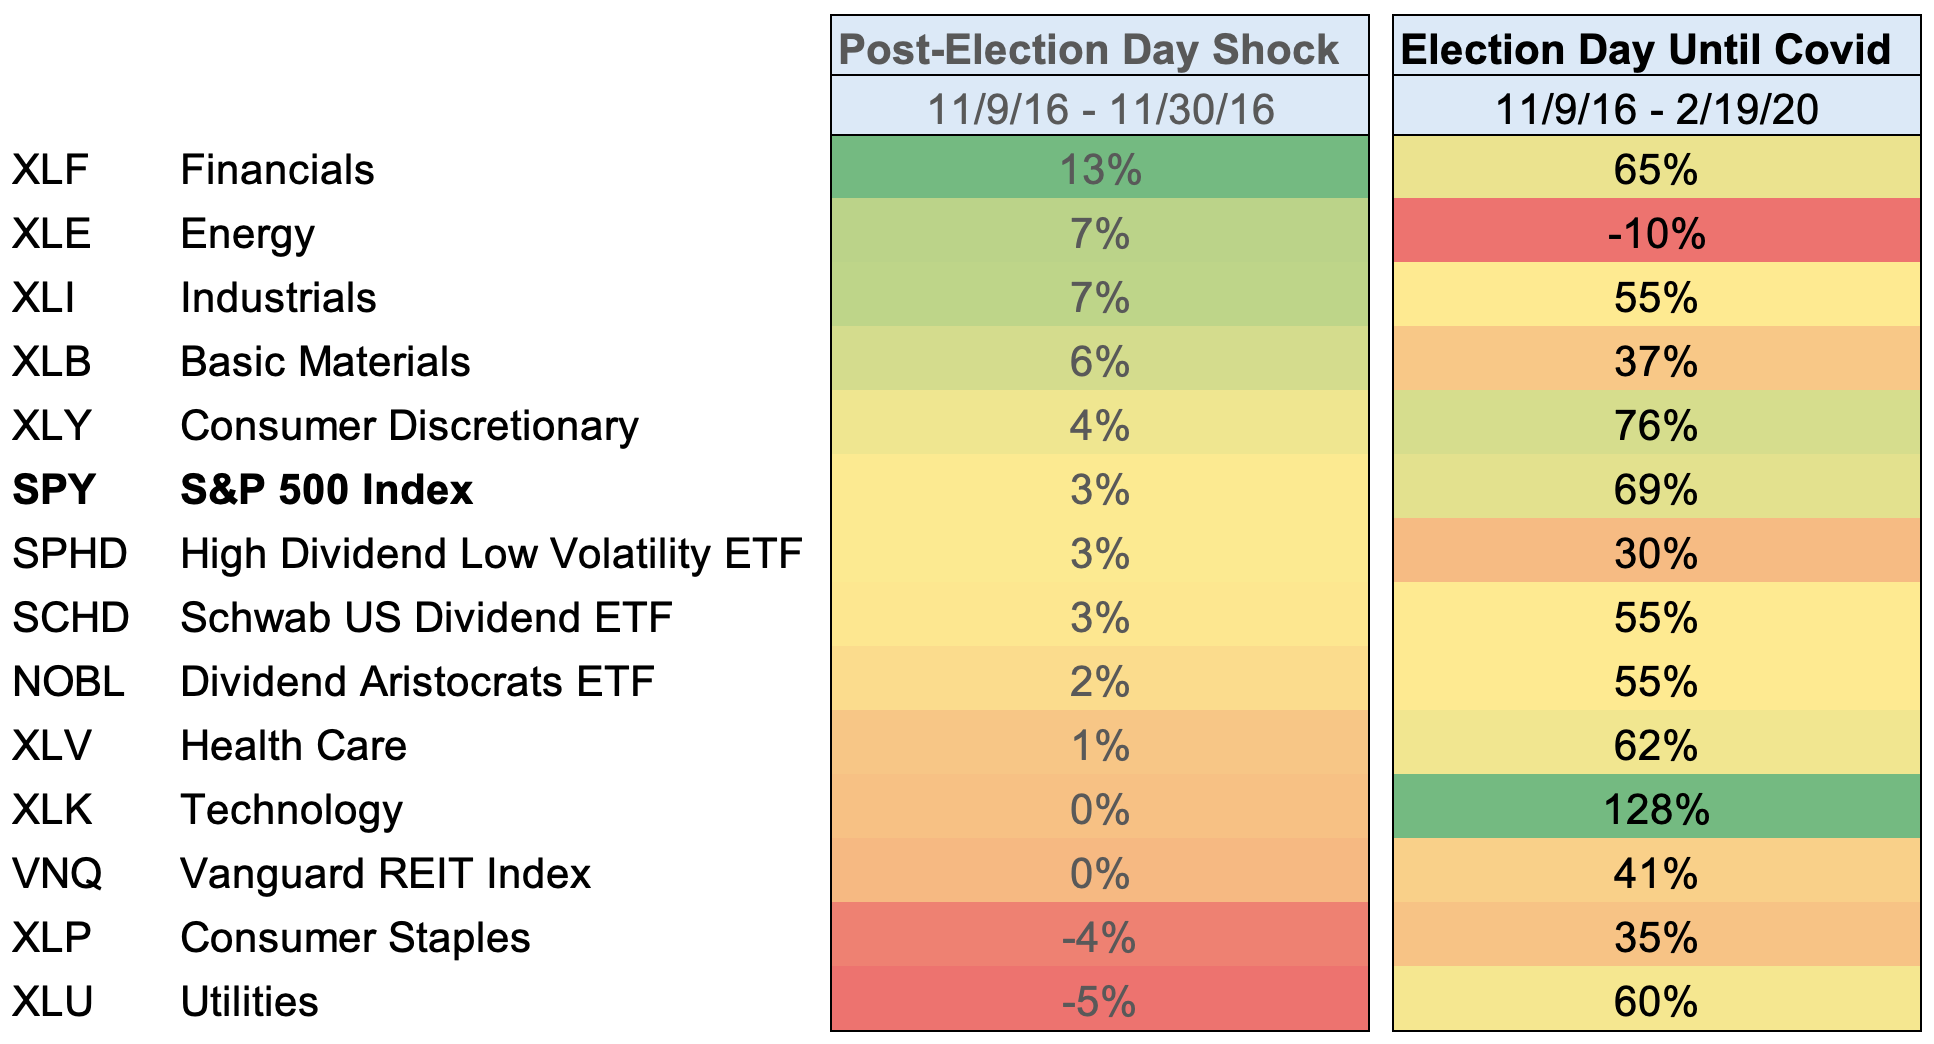This screenshot has width=1934, height=1044.
Task: Click the bold SPY ticker symbol
Action: pos(54,490)
